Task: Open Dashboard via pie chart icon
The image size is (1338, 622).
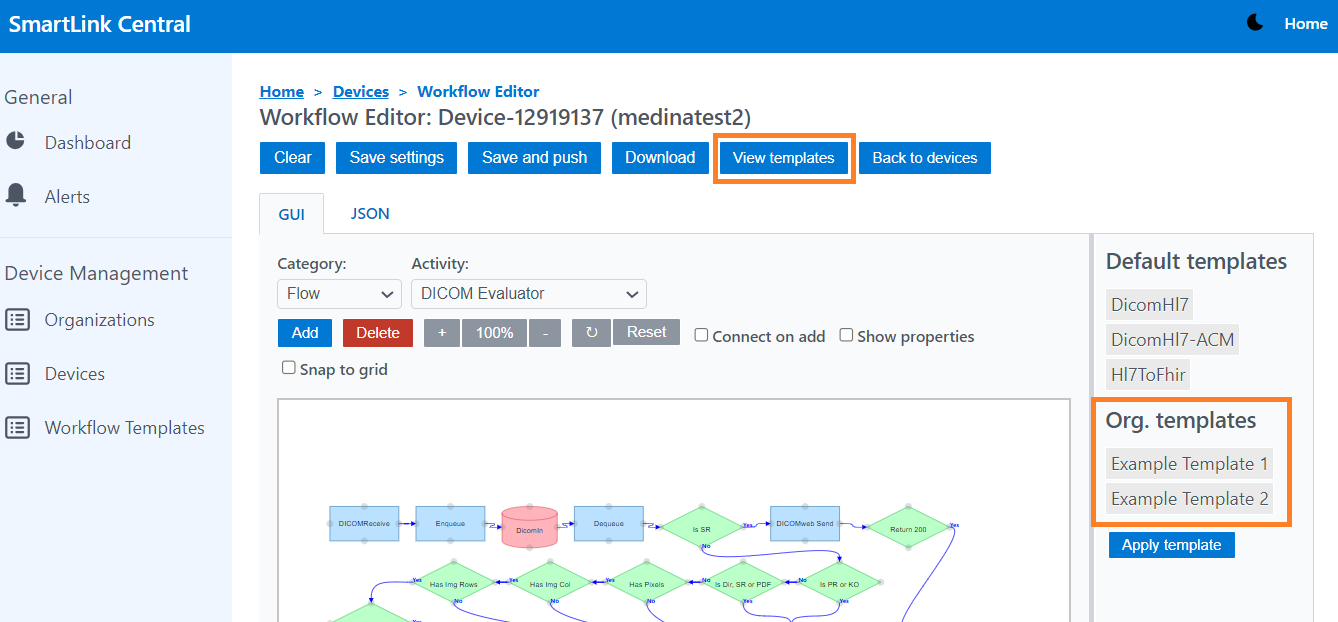Action: pos(16,141)
